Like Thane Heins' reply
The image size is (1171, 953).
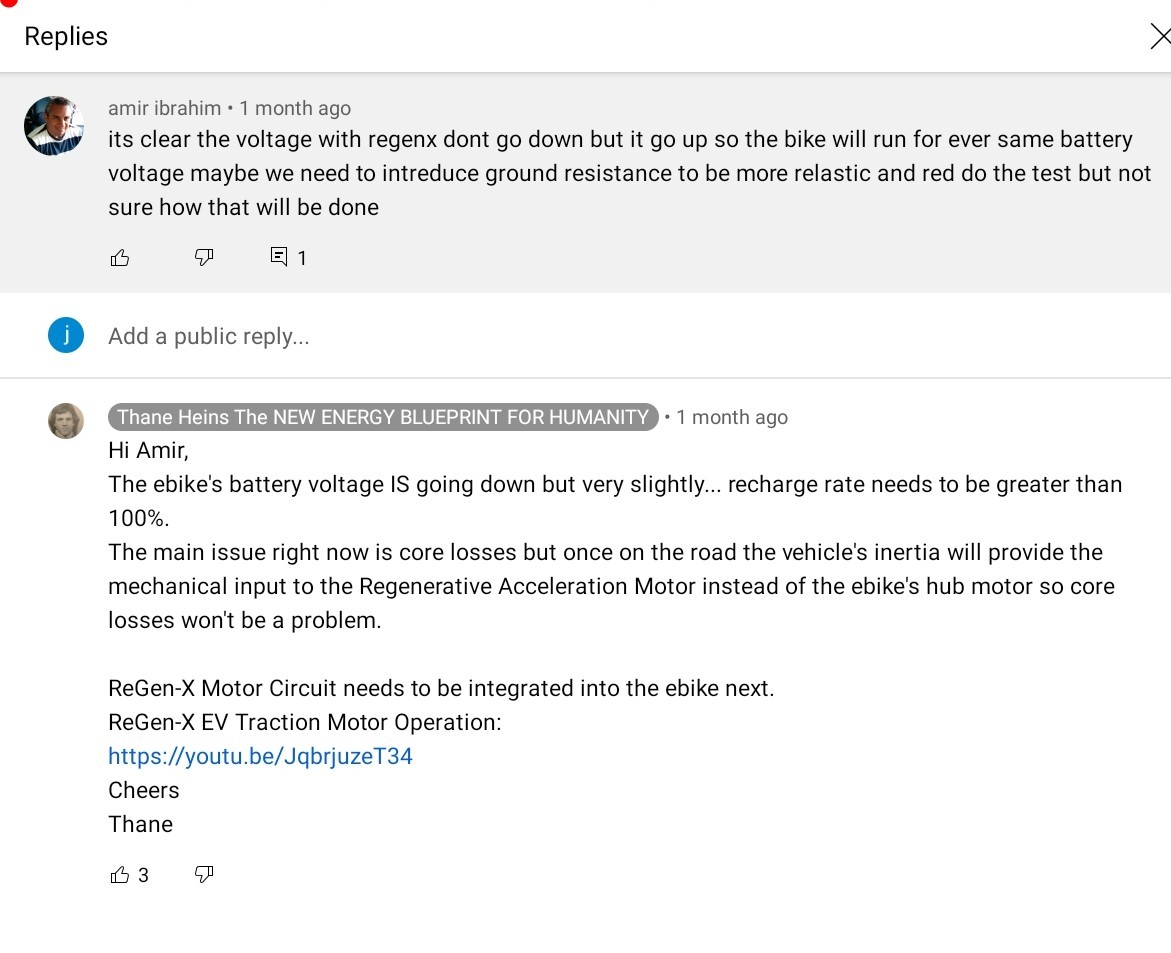pyautogui.click(x=119, y=875)
